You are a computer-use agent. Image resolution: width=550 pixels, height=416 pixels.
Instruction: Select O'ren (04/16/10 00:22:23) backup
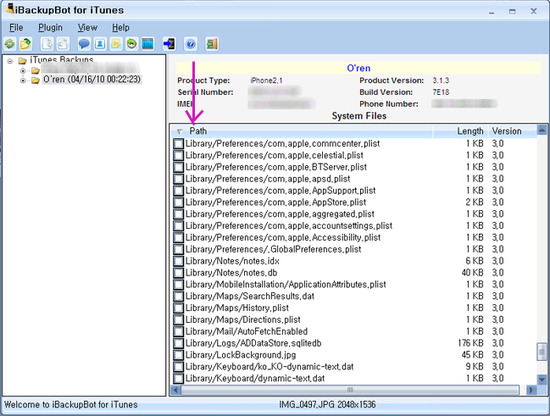[92, 80]
